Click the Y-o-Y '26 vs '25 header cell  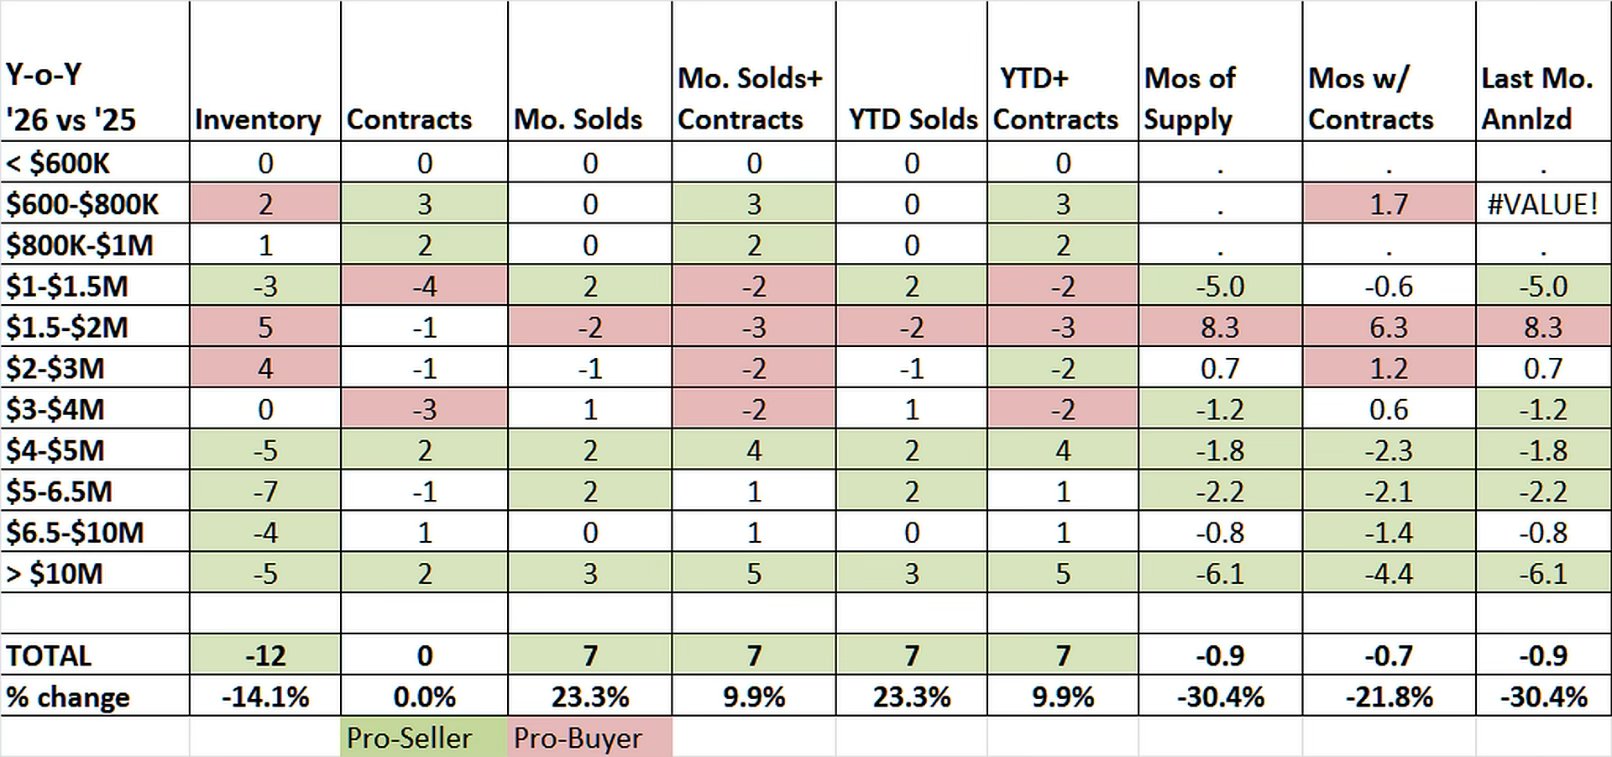tap(71, 98)
